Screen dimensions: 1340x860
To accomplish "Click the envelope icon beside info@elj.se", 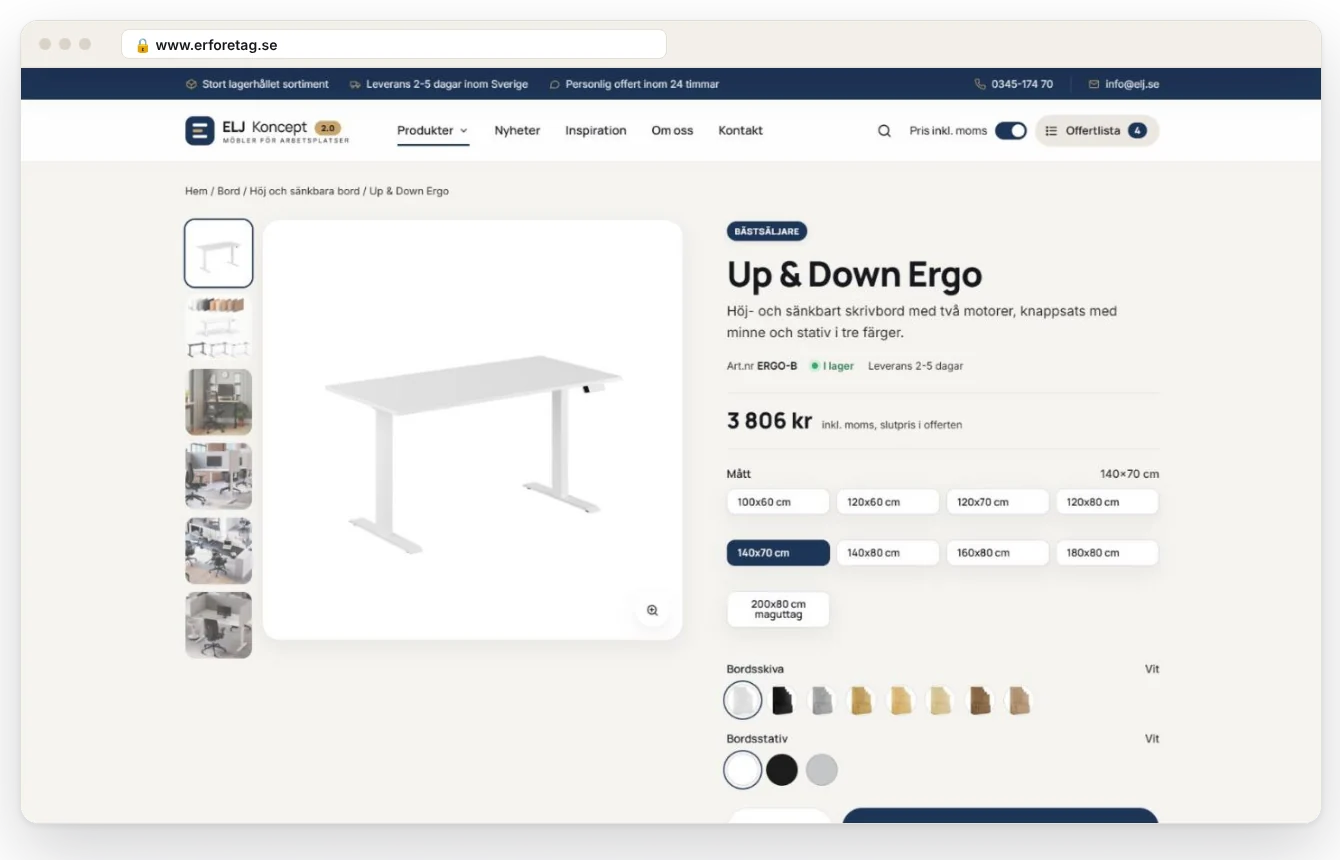I will [x=1094, y=84].
